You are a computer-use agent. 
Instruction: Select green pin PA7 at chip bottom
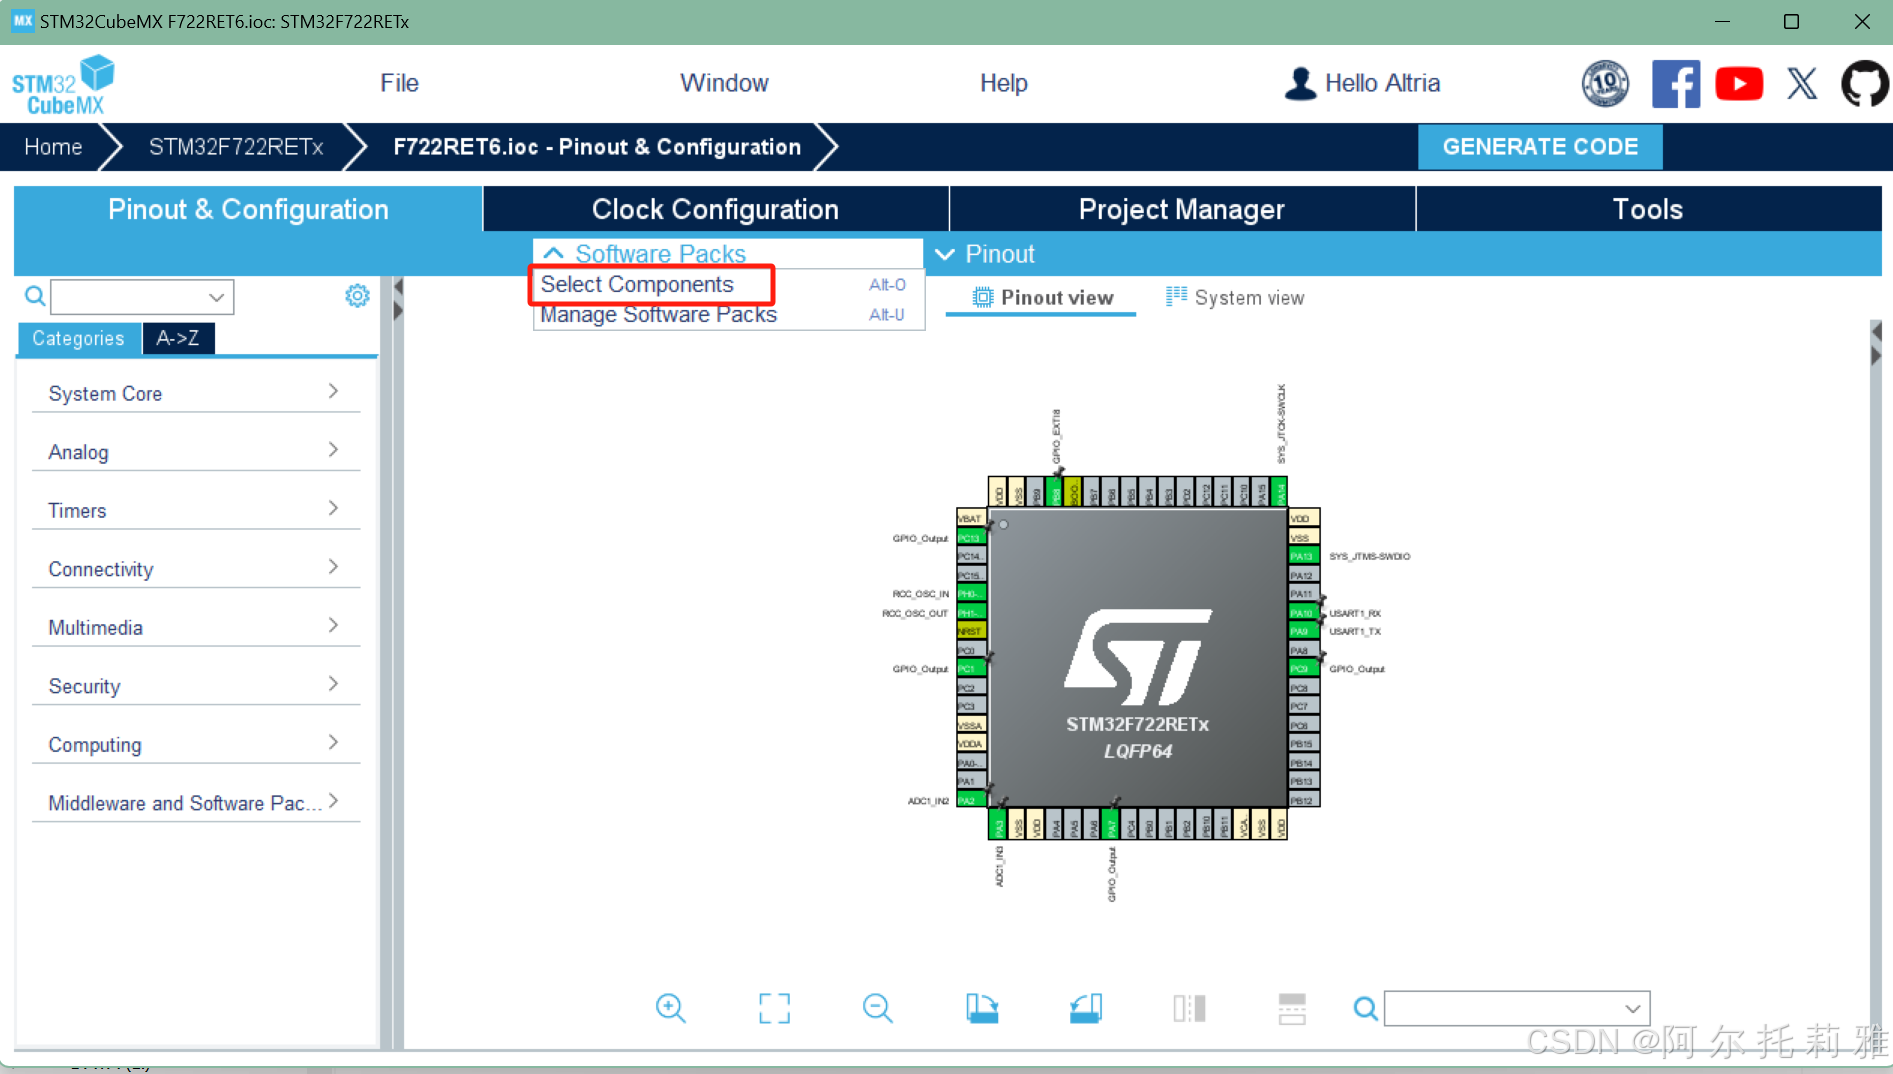click(1111, 825)
